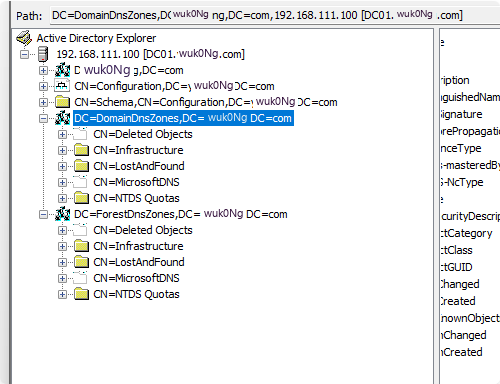Click Infrastructure folder icon under DomainDnsZones
Image resolution: width=500 pixels, height=384 pixels.
81,150
